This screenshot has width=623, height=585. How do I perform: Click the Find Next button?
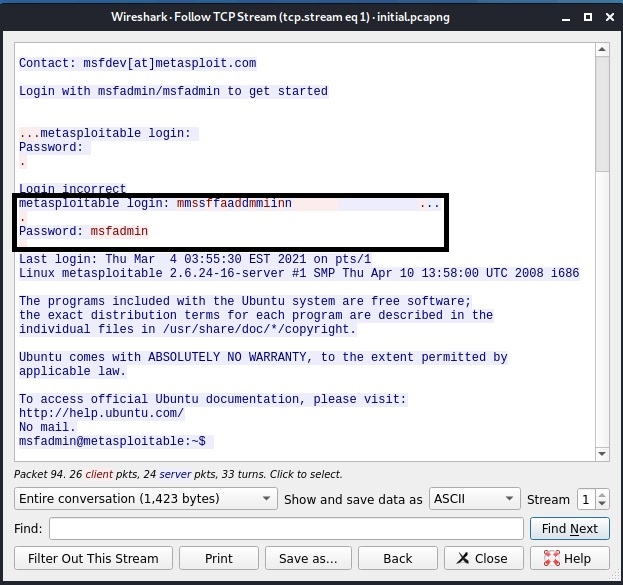pyautogui.click(x=569, y=528)
